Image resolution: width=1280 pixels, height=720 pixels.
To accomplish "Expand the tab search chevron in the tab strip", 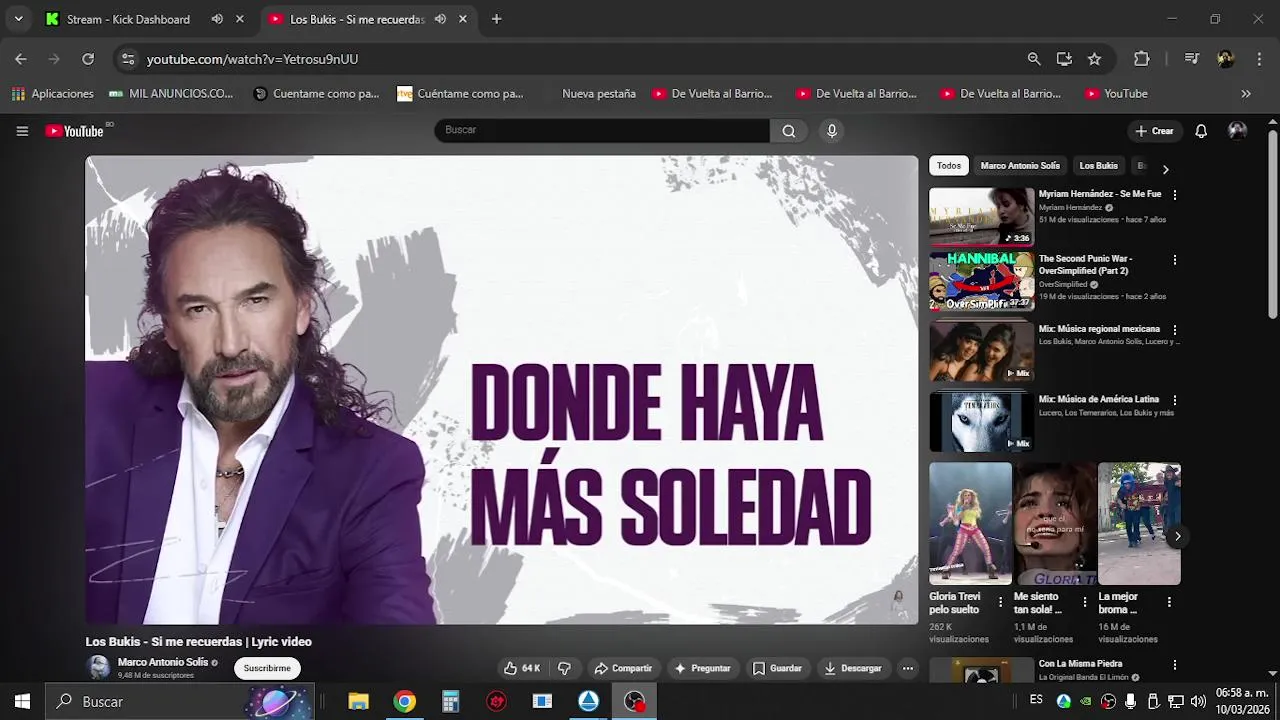I will [x=18, y=19].
